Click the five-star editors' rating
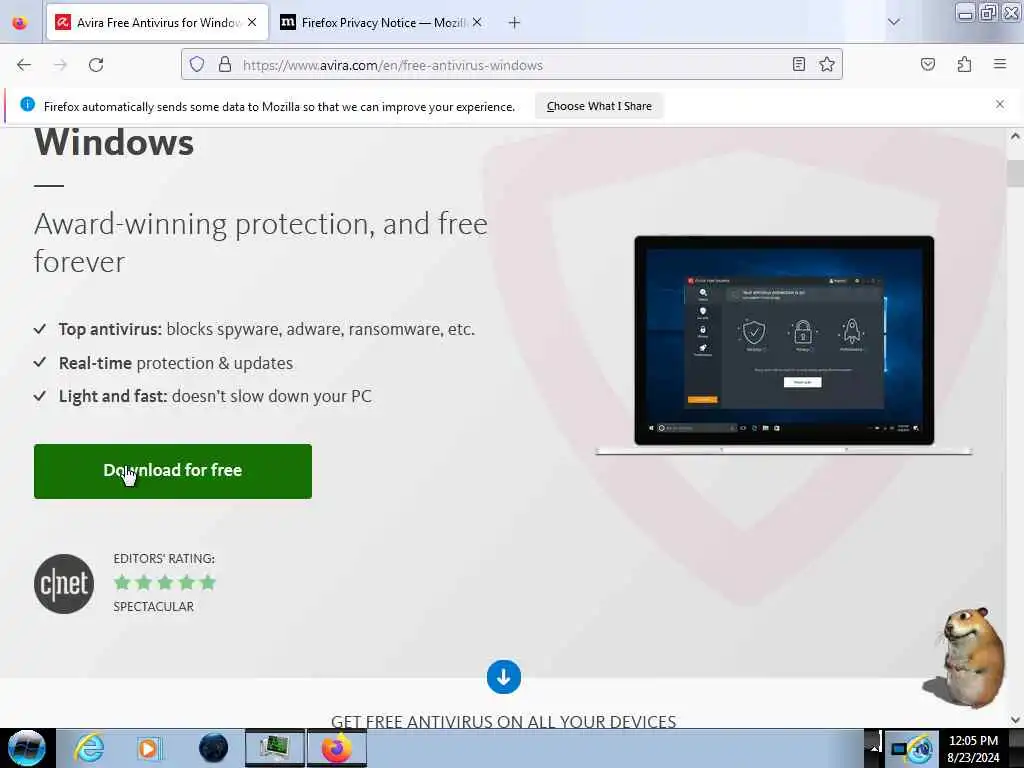1024x768 pixels. (x=165, y=582)
